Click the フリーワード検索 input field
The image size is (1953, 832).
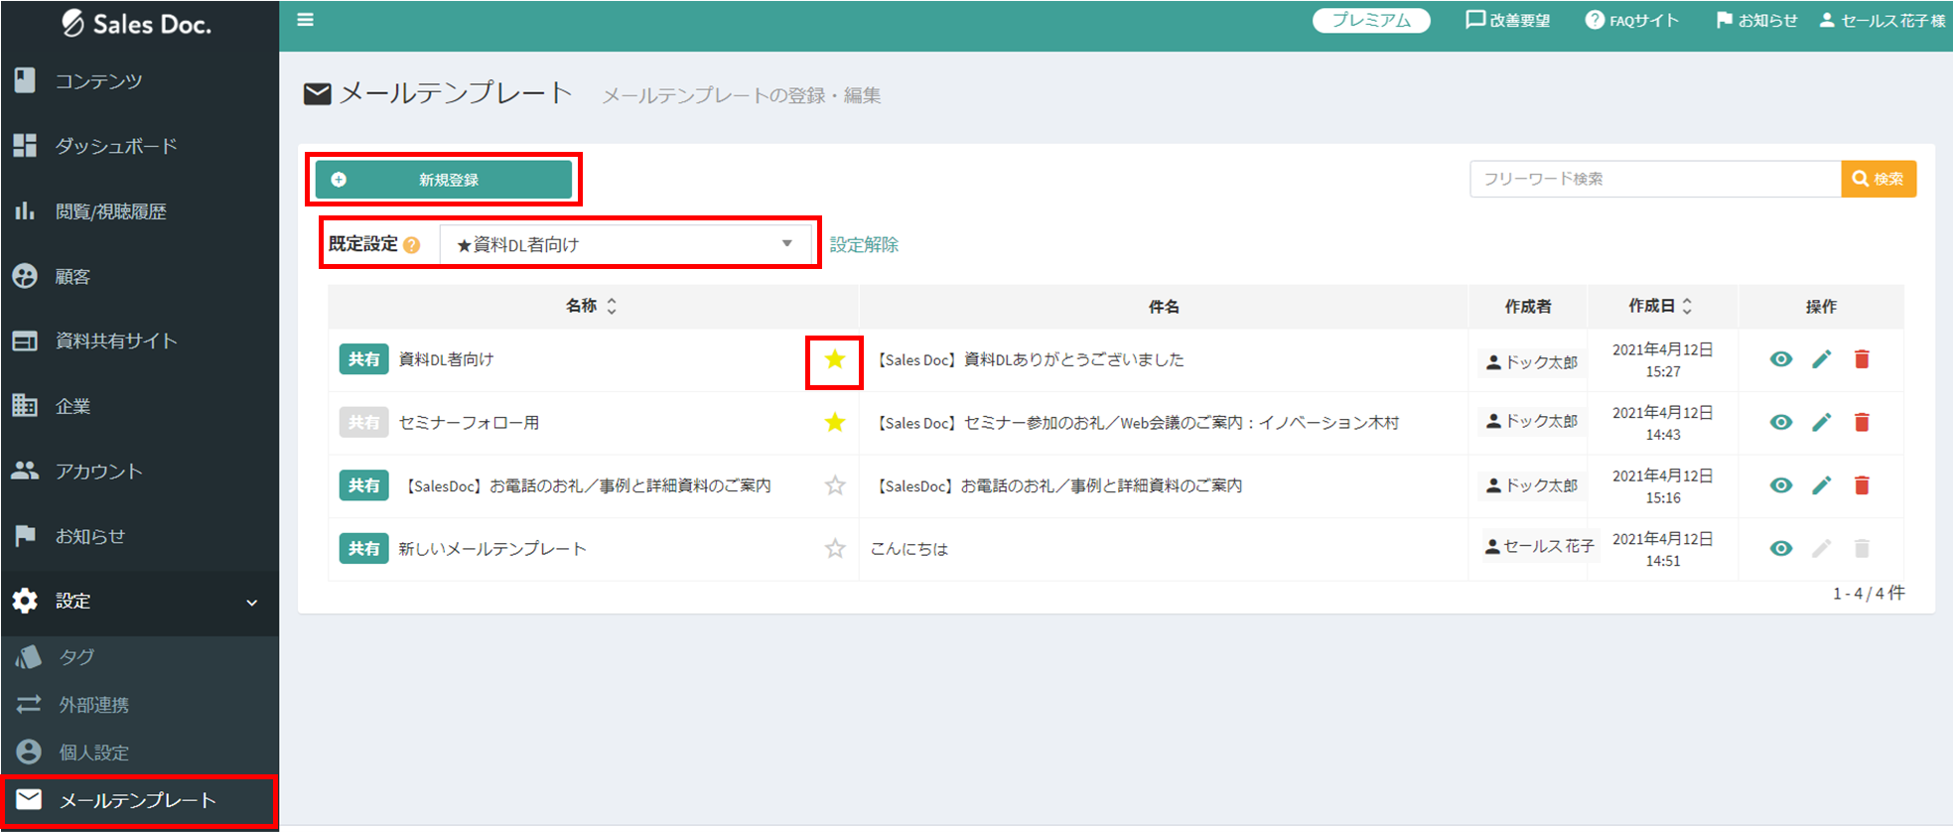point(1655,179)
